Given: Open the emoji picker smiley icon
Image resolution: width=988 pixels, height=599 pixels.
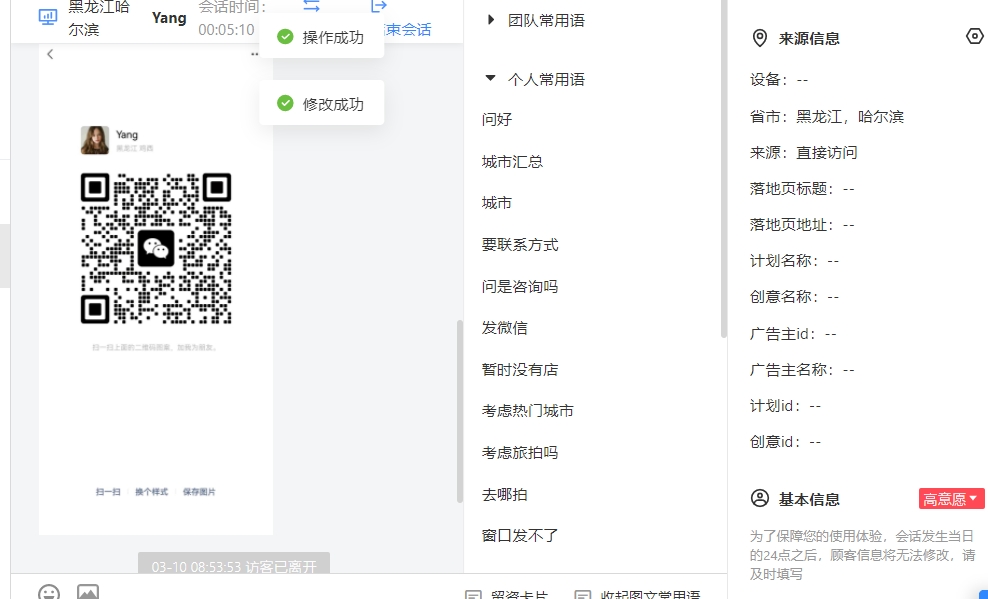Looking at the screenshot, I should click(x=49, y=592).
